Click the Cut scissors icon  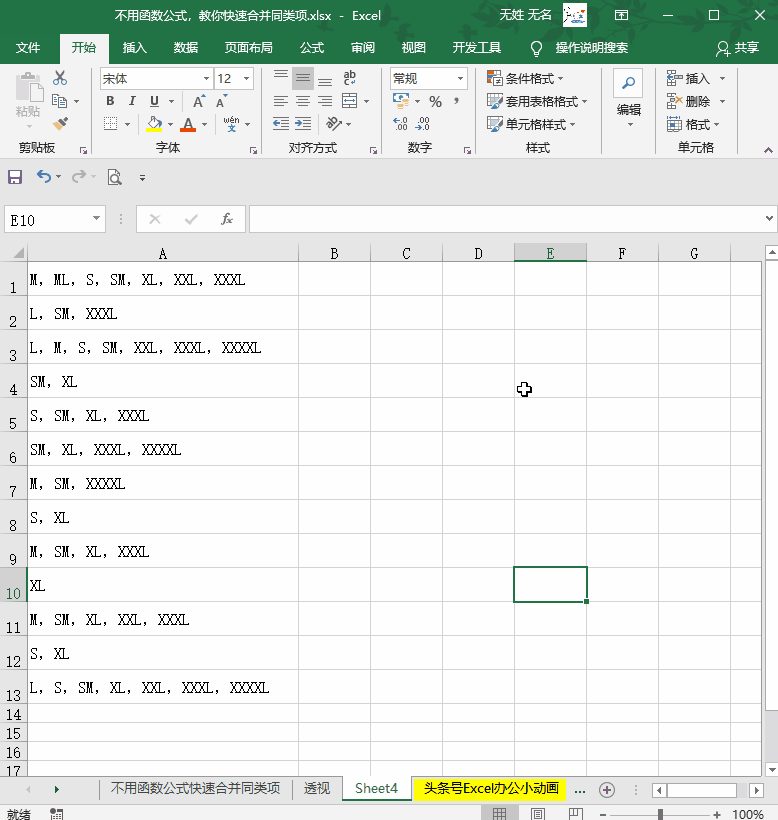60,78
